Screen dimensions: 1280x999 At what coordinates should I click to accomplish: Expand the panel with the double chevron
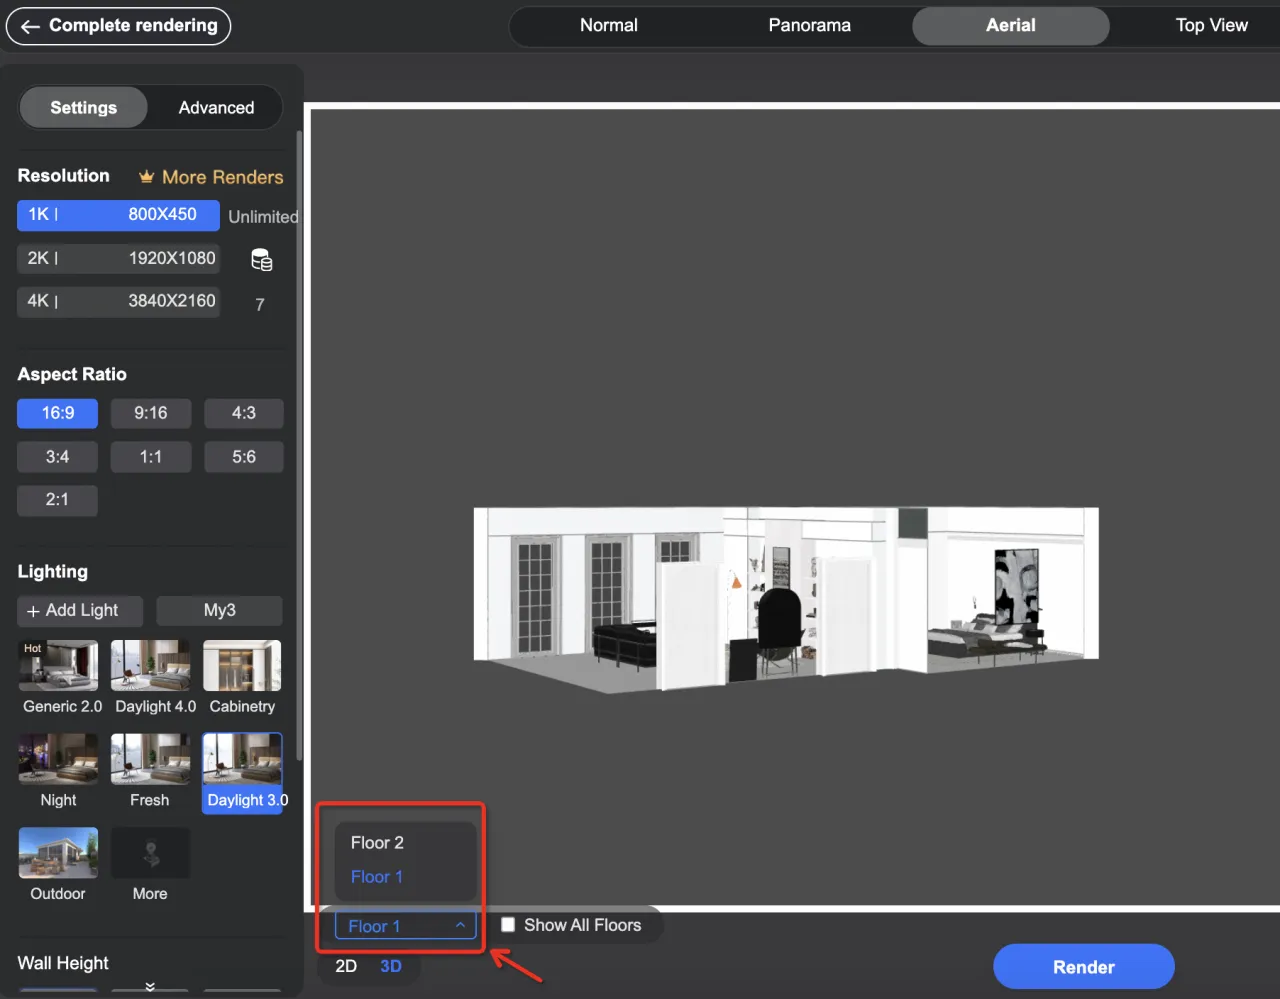(150, 986)
